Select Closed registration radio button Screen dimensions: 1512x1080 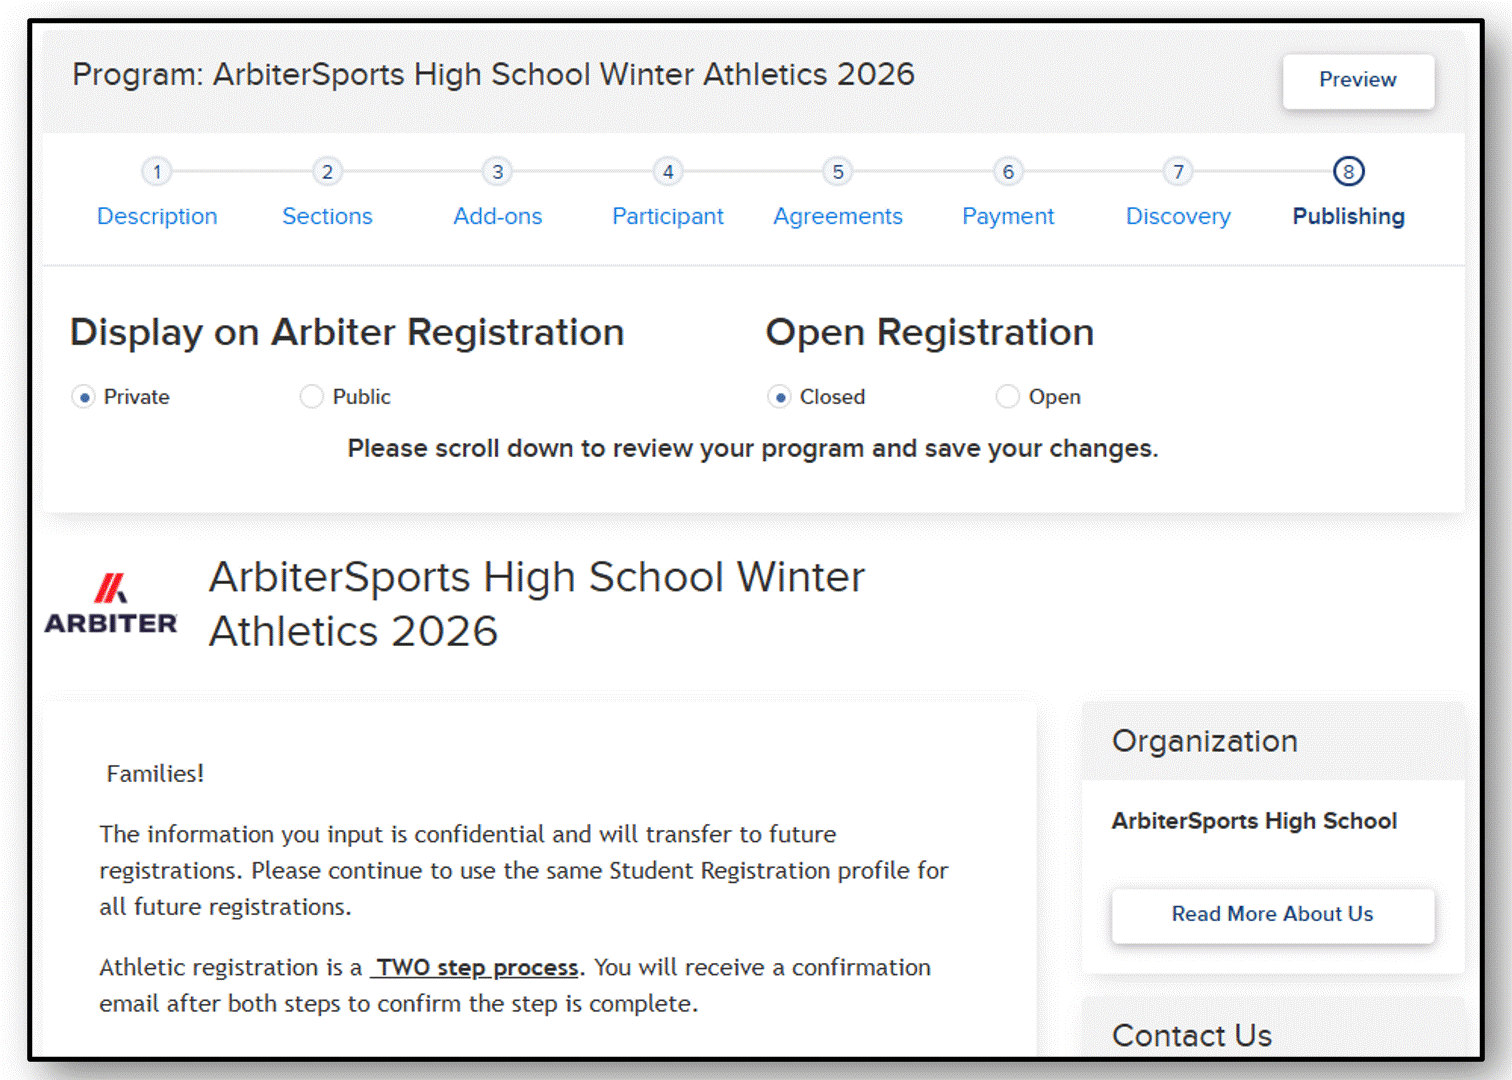click(780, 397)
